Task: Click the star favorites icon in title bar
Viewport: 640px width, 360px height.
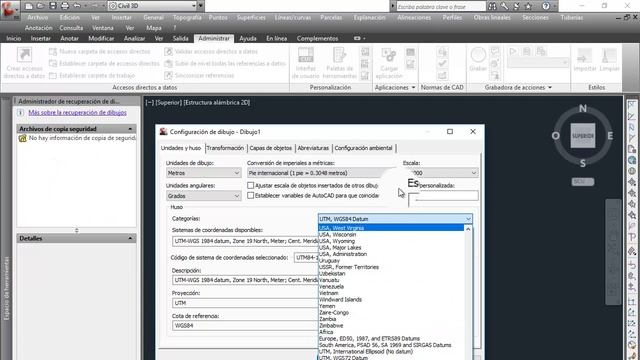Action: (x=528, y=6)
